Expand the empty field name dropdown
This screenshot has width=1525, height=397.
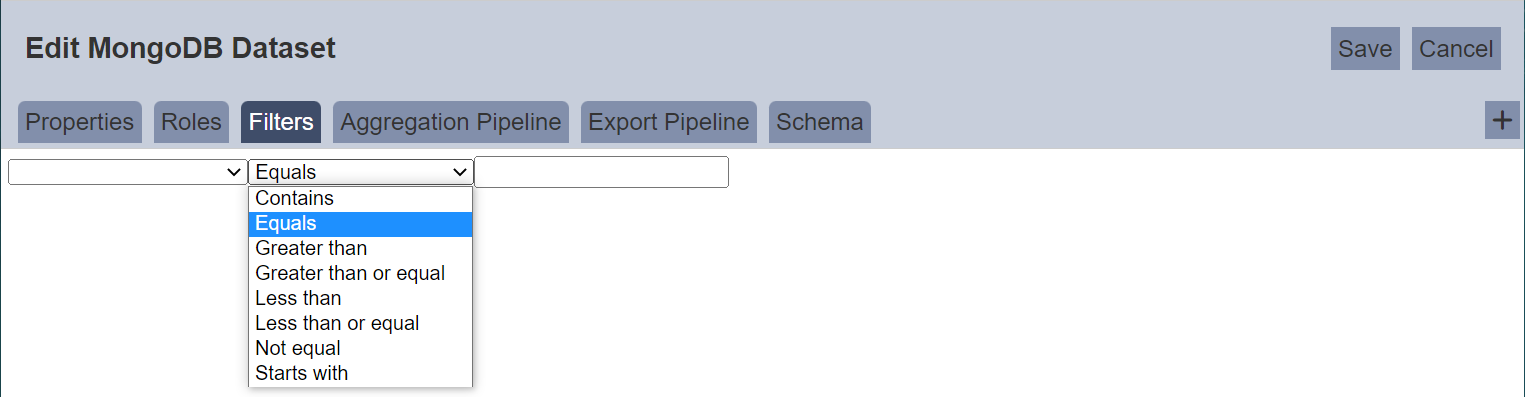[127, 172]
